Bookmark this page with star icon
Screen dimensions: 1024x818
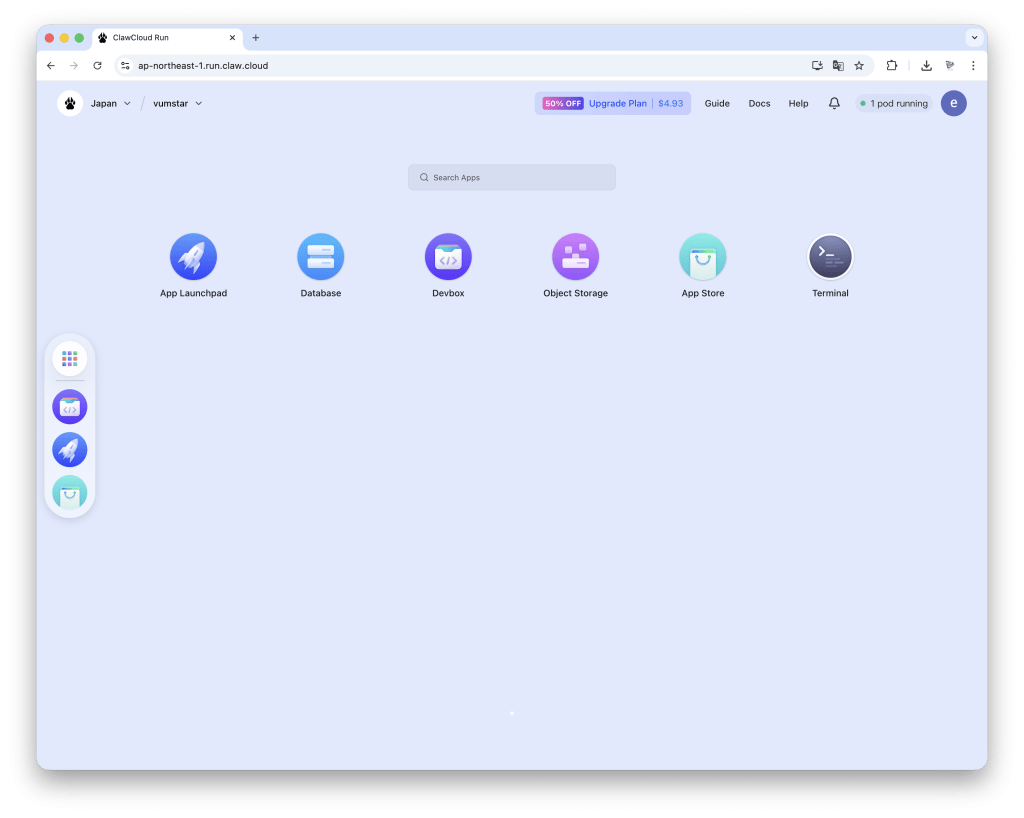(x=859, y=65)
